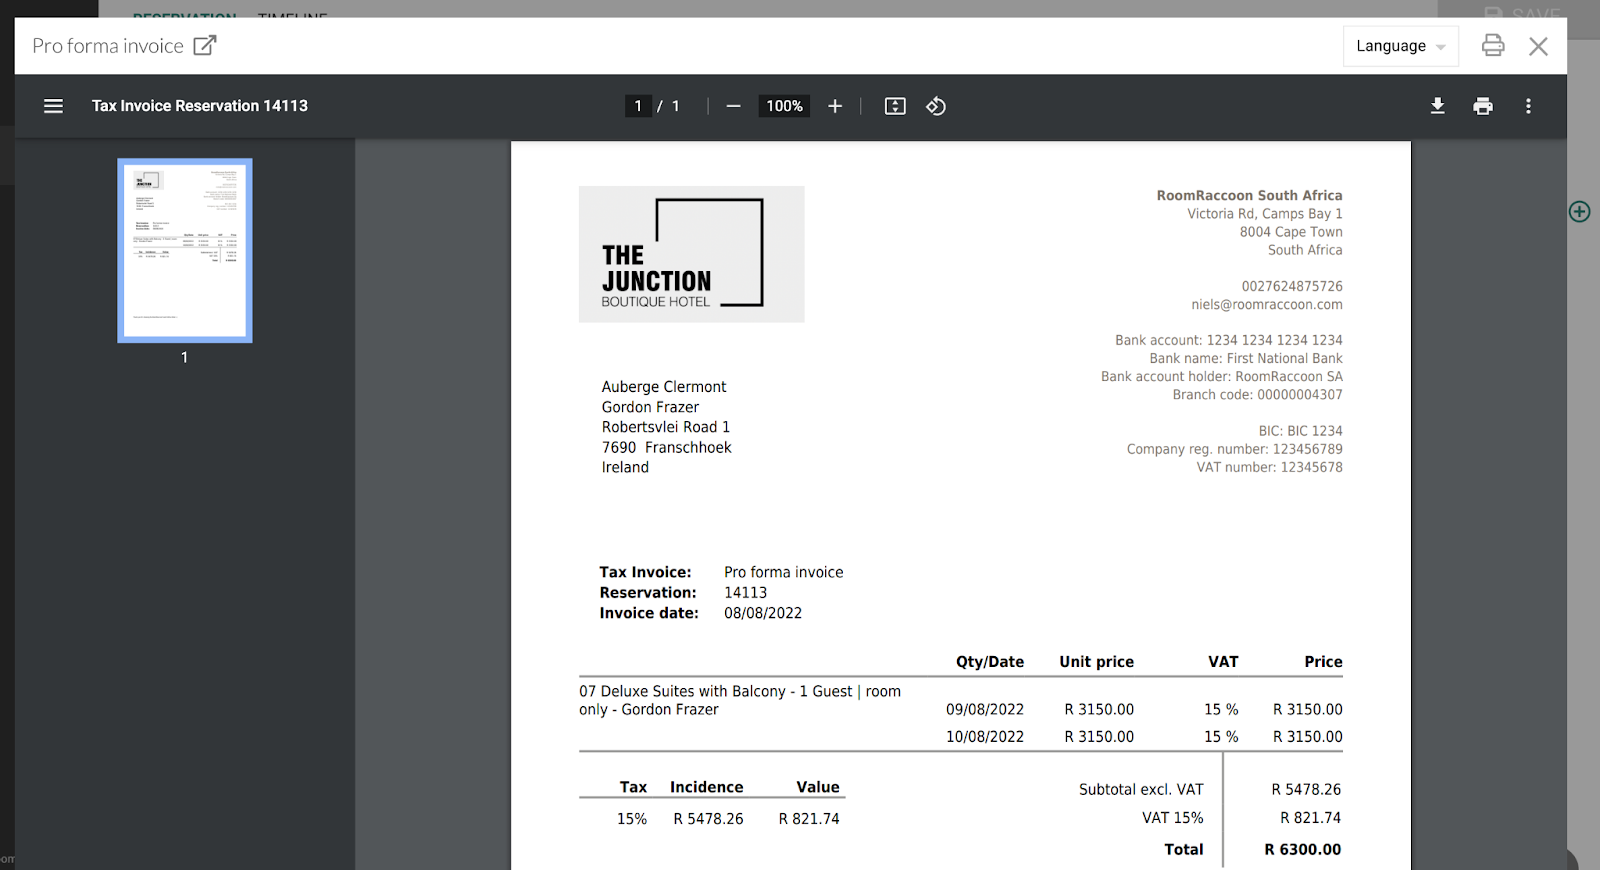Click the green plus circle icon

click(1579, 211)
